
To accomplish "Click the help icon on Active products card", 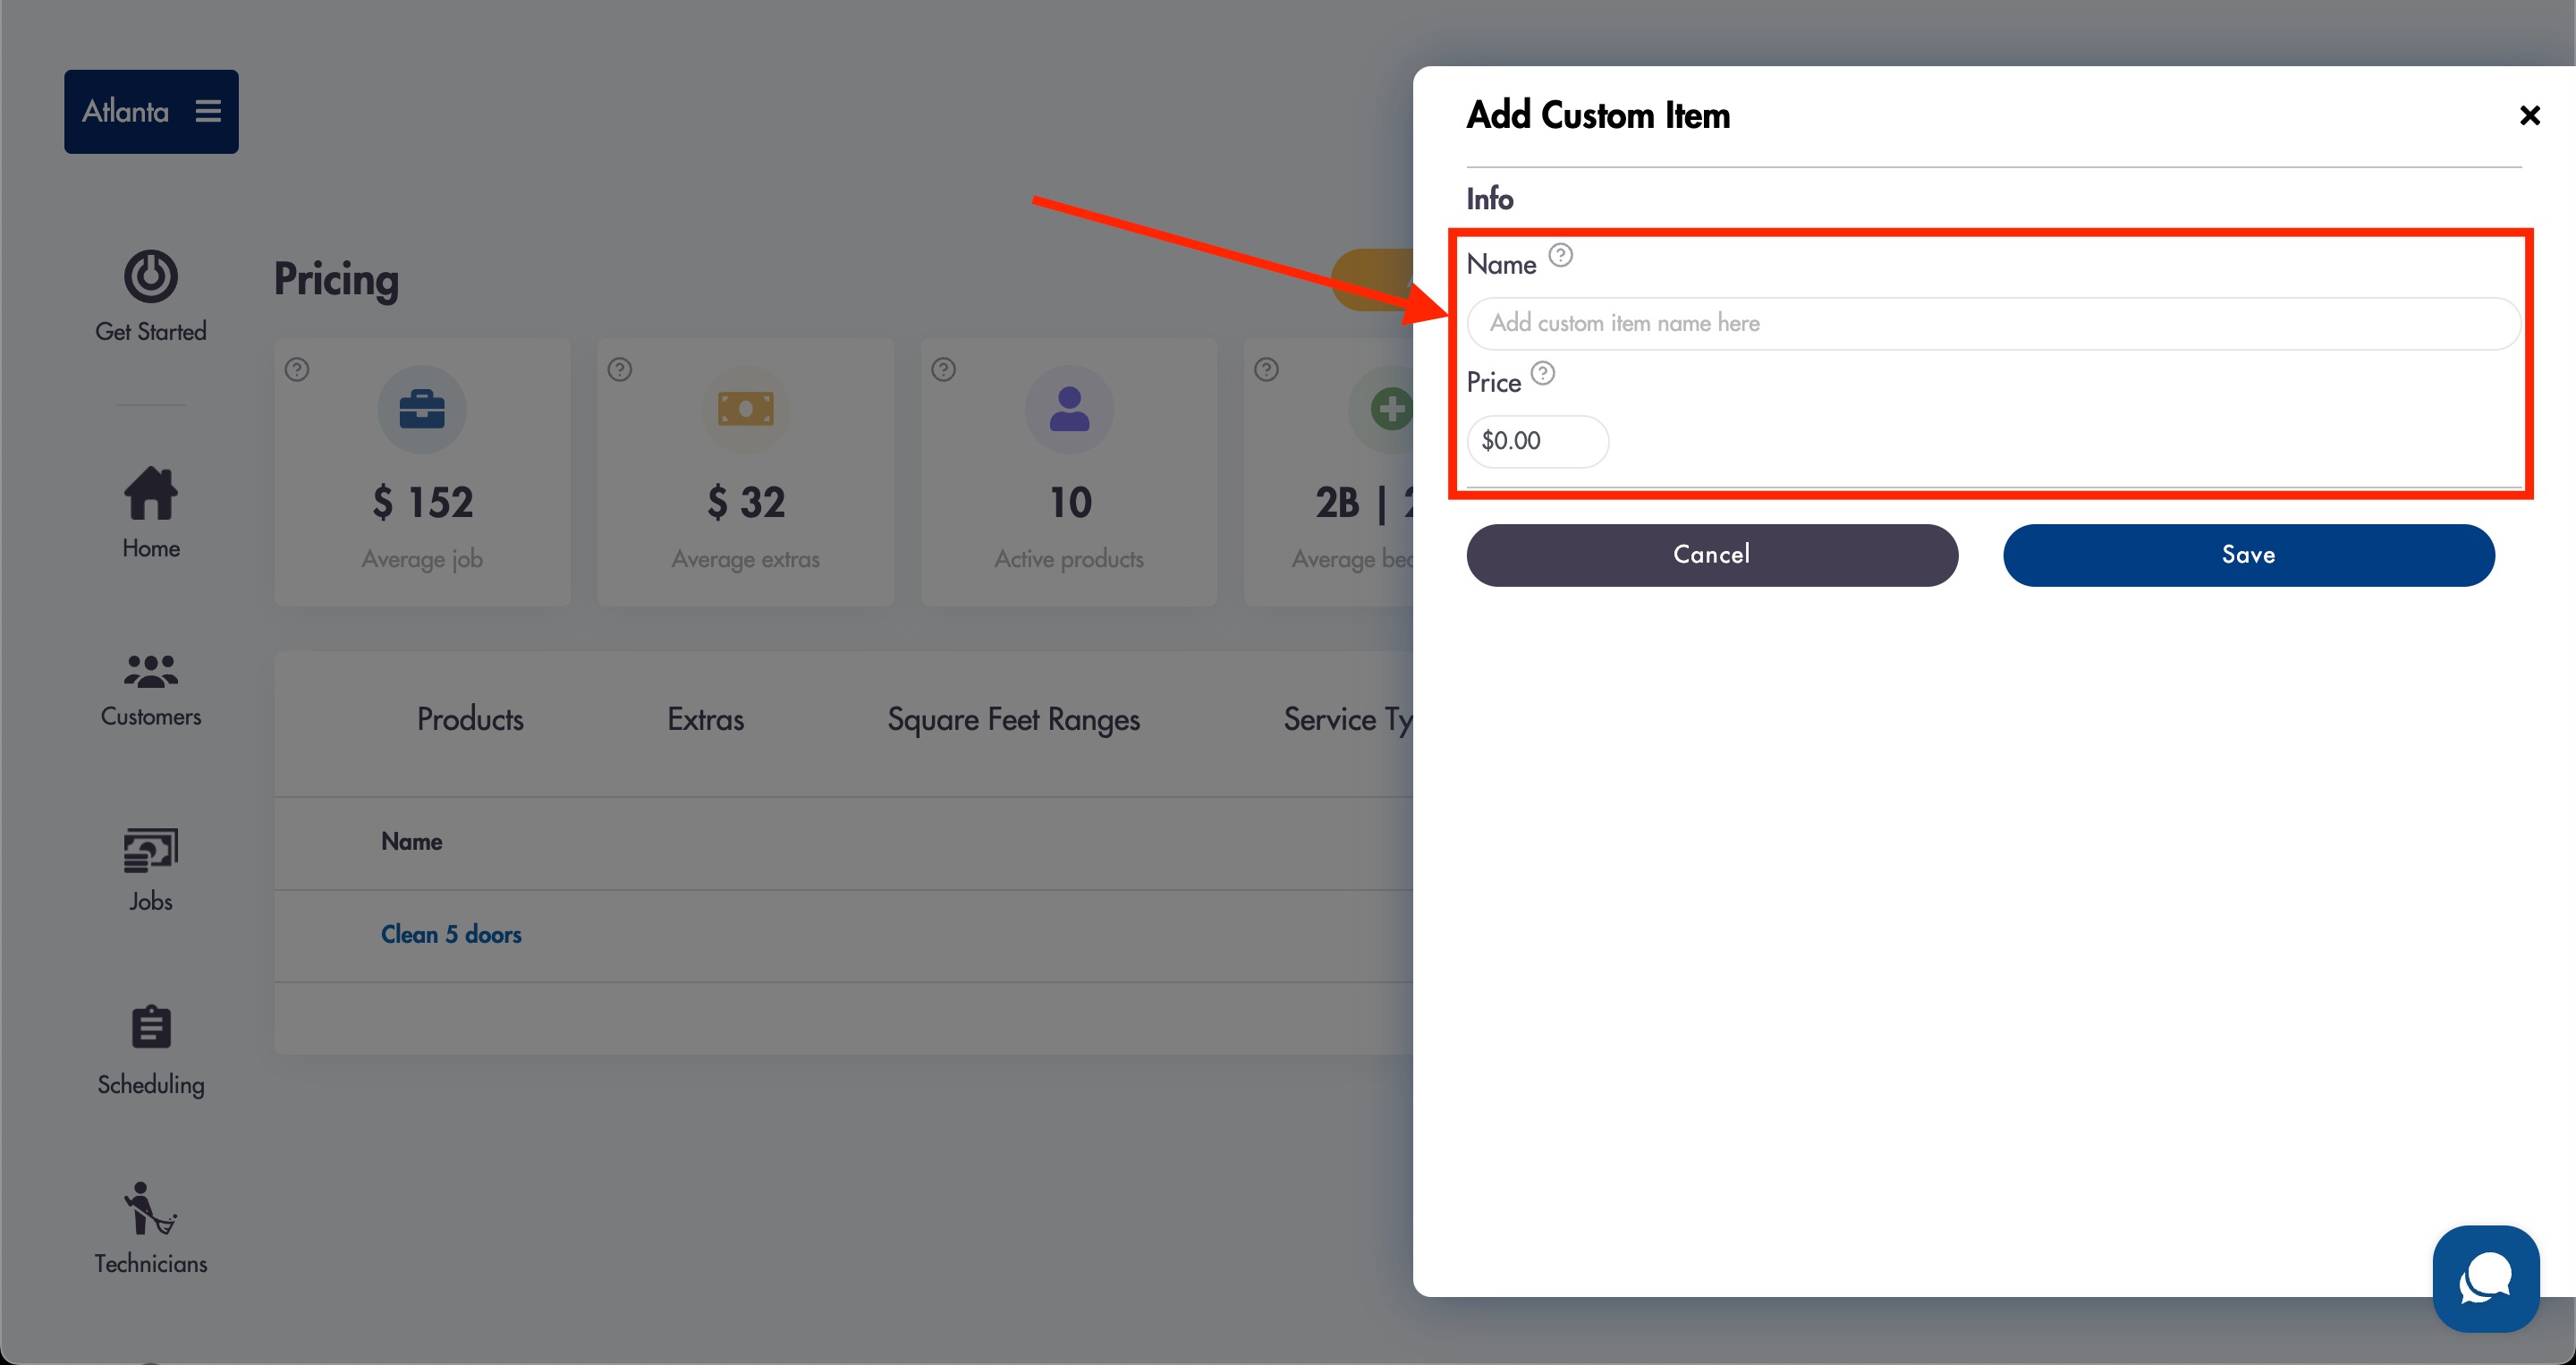I will pyautogui.click(x=944, y=370).
